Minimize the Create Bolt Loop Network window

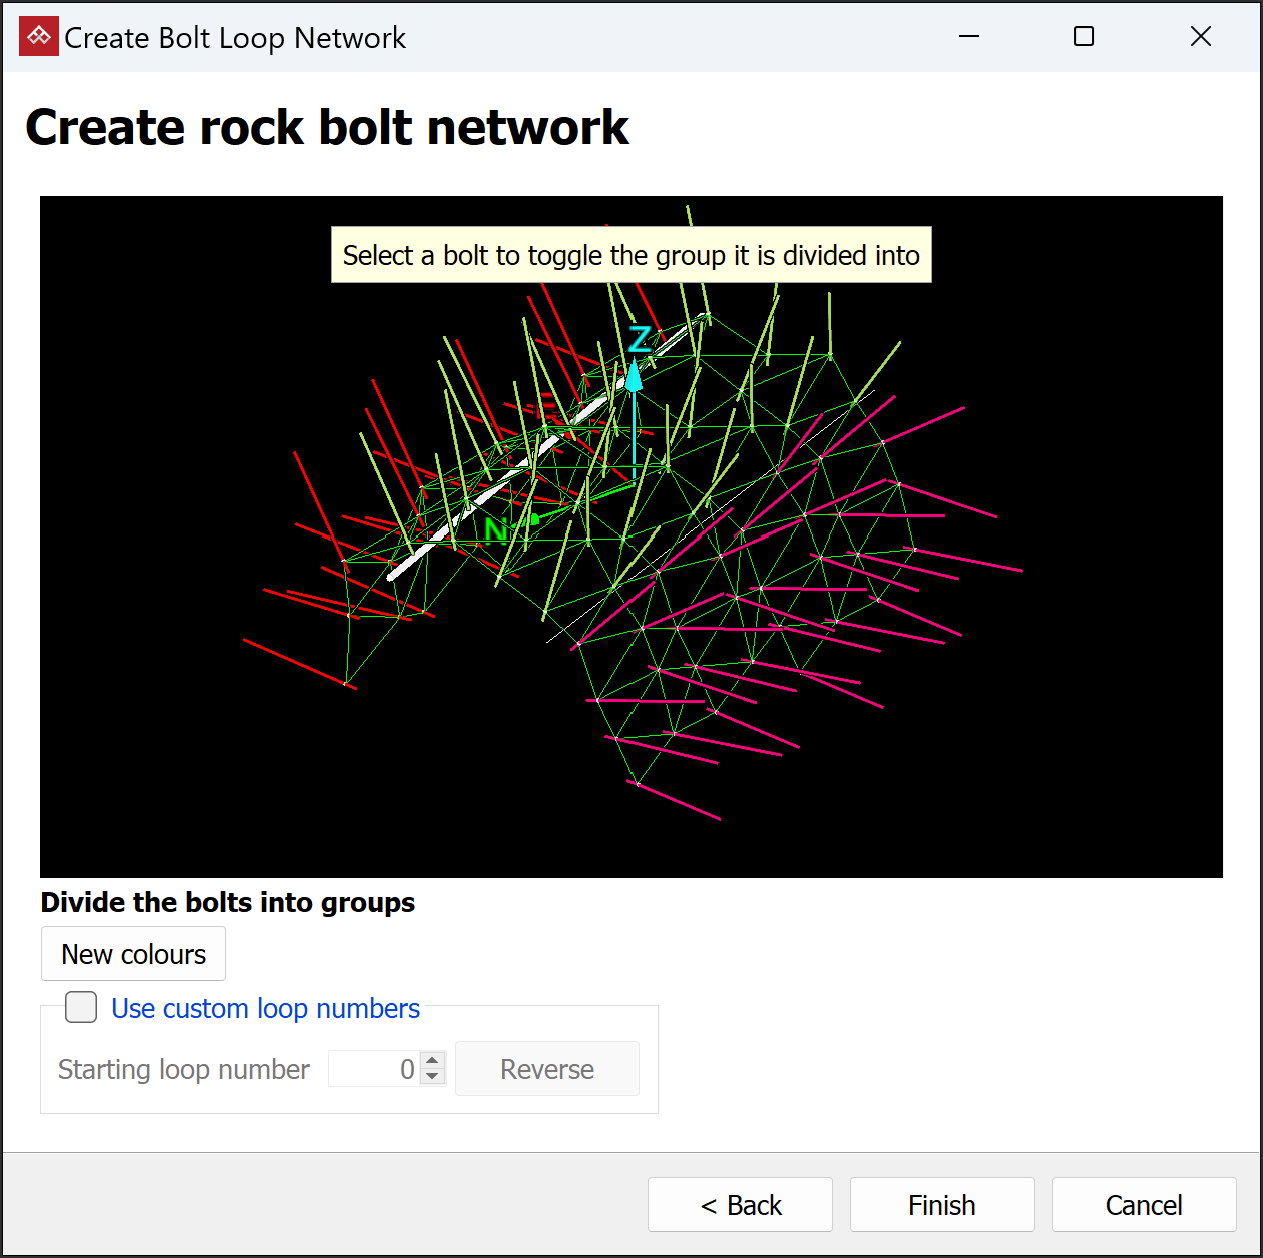pyautogui.click(x=969, y=37)
